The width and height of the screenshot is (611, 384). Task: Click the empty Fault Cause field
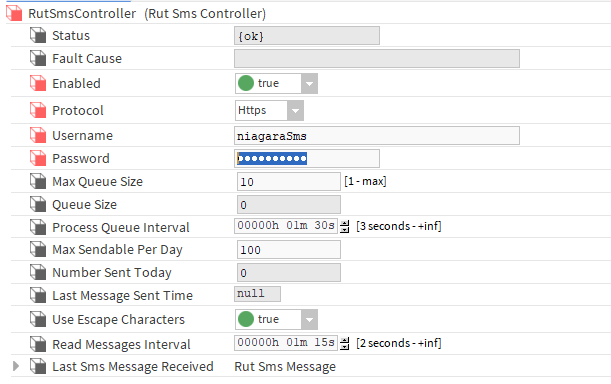(377, 58)
